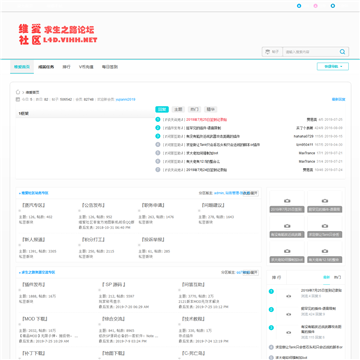Screen dimensions: 360x360
Task: Click the admin moderator link
Action: click(x=219, y=193)
